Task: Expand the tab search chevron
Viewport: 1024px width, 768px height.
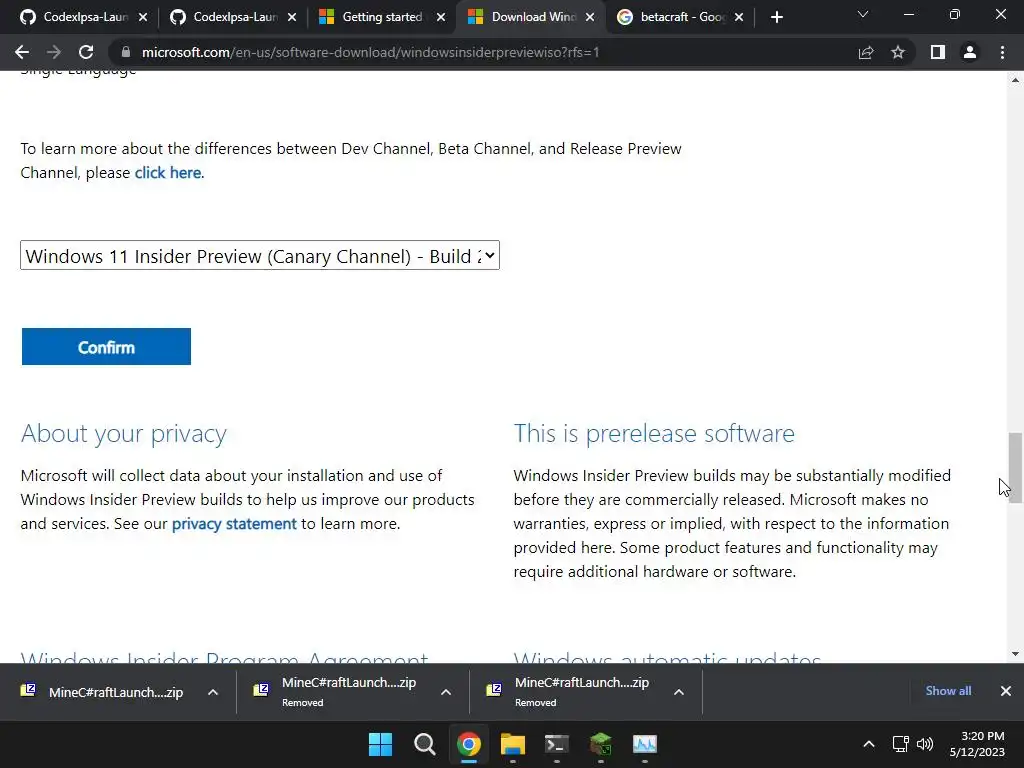Action: pos(863,14)
